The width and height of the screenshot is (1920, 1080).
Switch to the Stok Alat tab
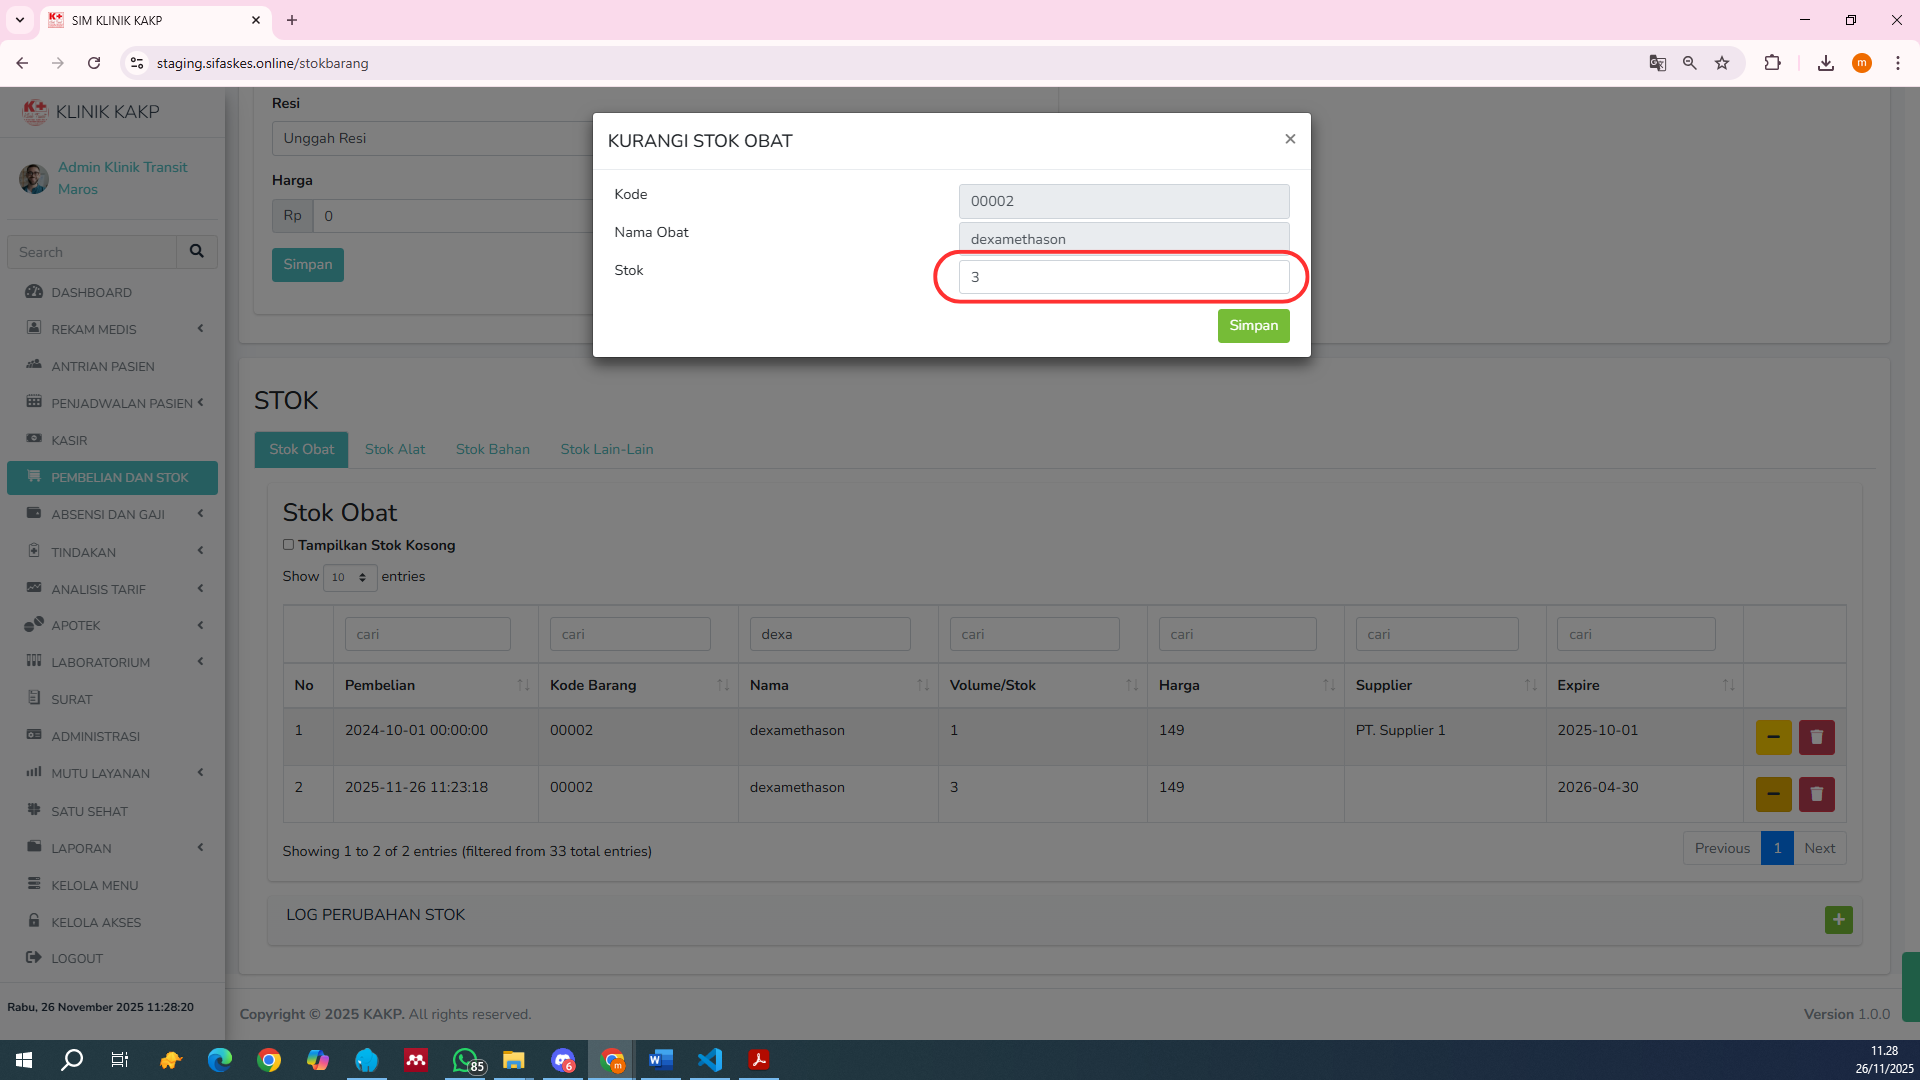pyautogui.click(x=395, y=449)
